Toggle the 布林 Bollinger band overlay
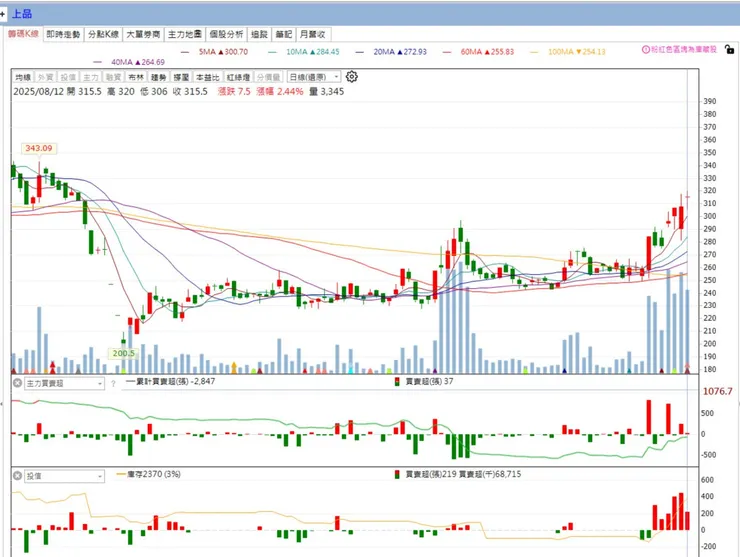The width and height of the screenshot is (740, 557). point(136,77)
